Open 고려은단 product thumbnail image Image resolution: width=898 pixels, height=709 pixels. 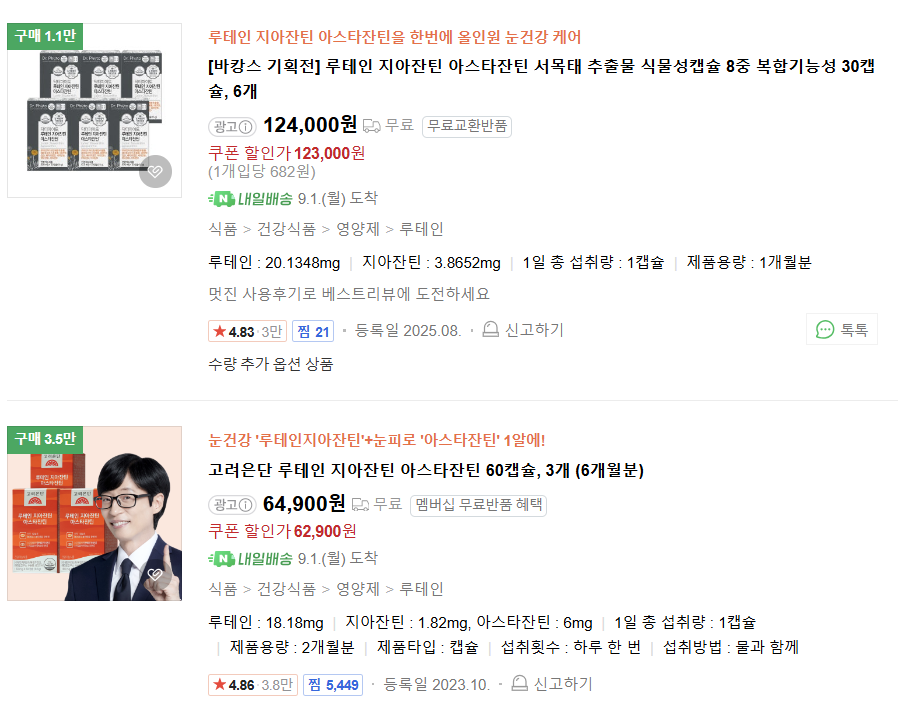coord(94,513)
